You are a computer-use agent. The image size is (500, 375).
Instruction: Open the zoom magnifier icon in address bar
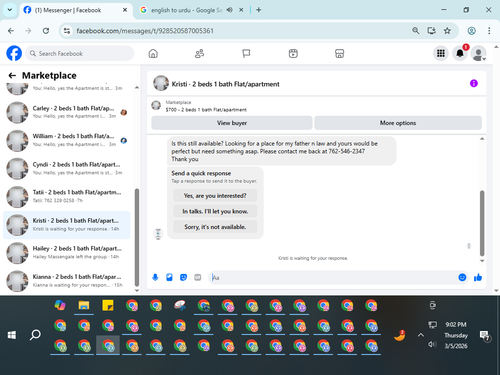pos(415,31)
